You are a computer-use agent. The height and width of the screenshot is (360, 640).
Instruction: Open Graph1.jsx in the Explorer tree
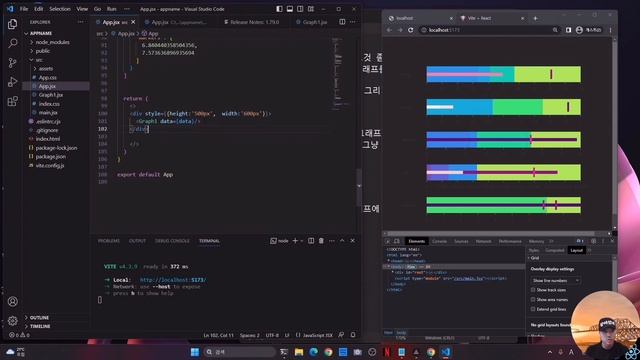coord(51,95)
